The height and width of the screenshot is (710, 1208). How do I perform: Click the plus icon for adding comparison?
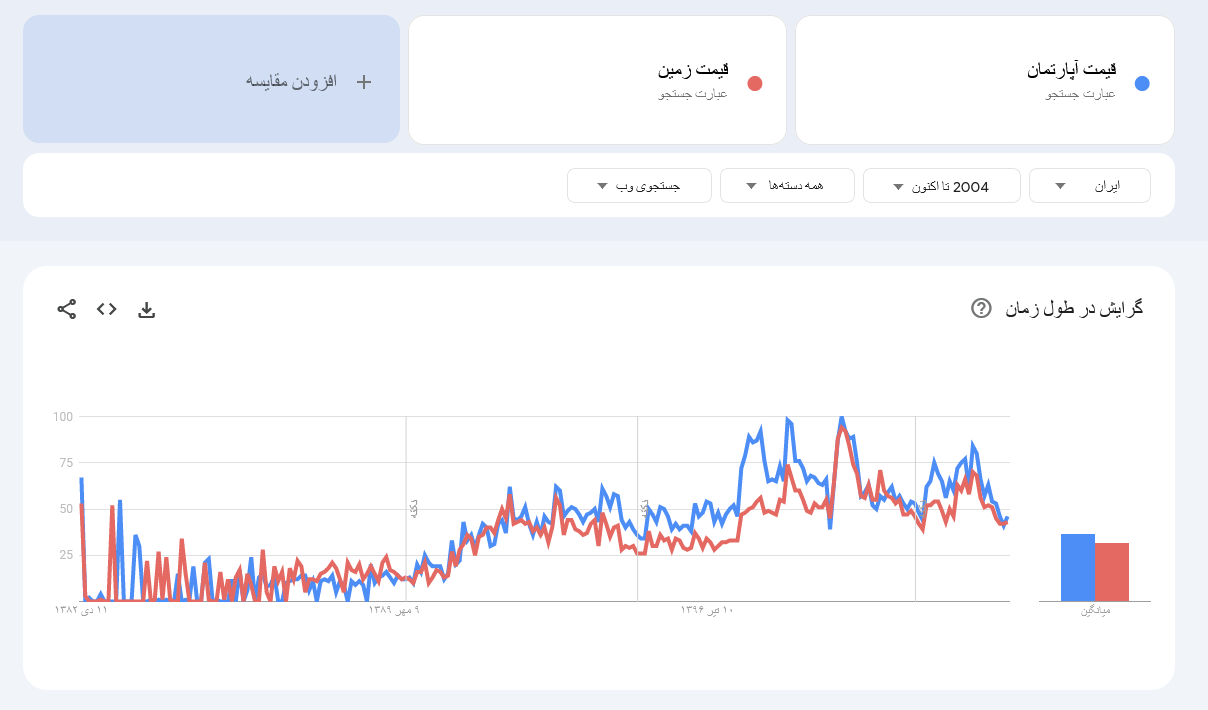pos(364,82)
